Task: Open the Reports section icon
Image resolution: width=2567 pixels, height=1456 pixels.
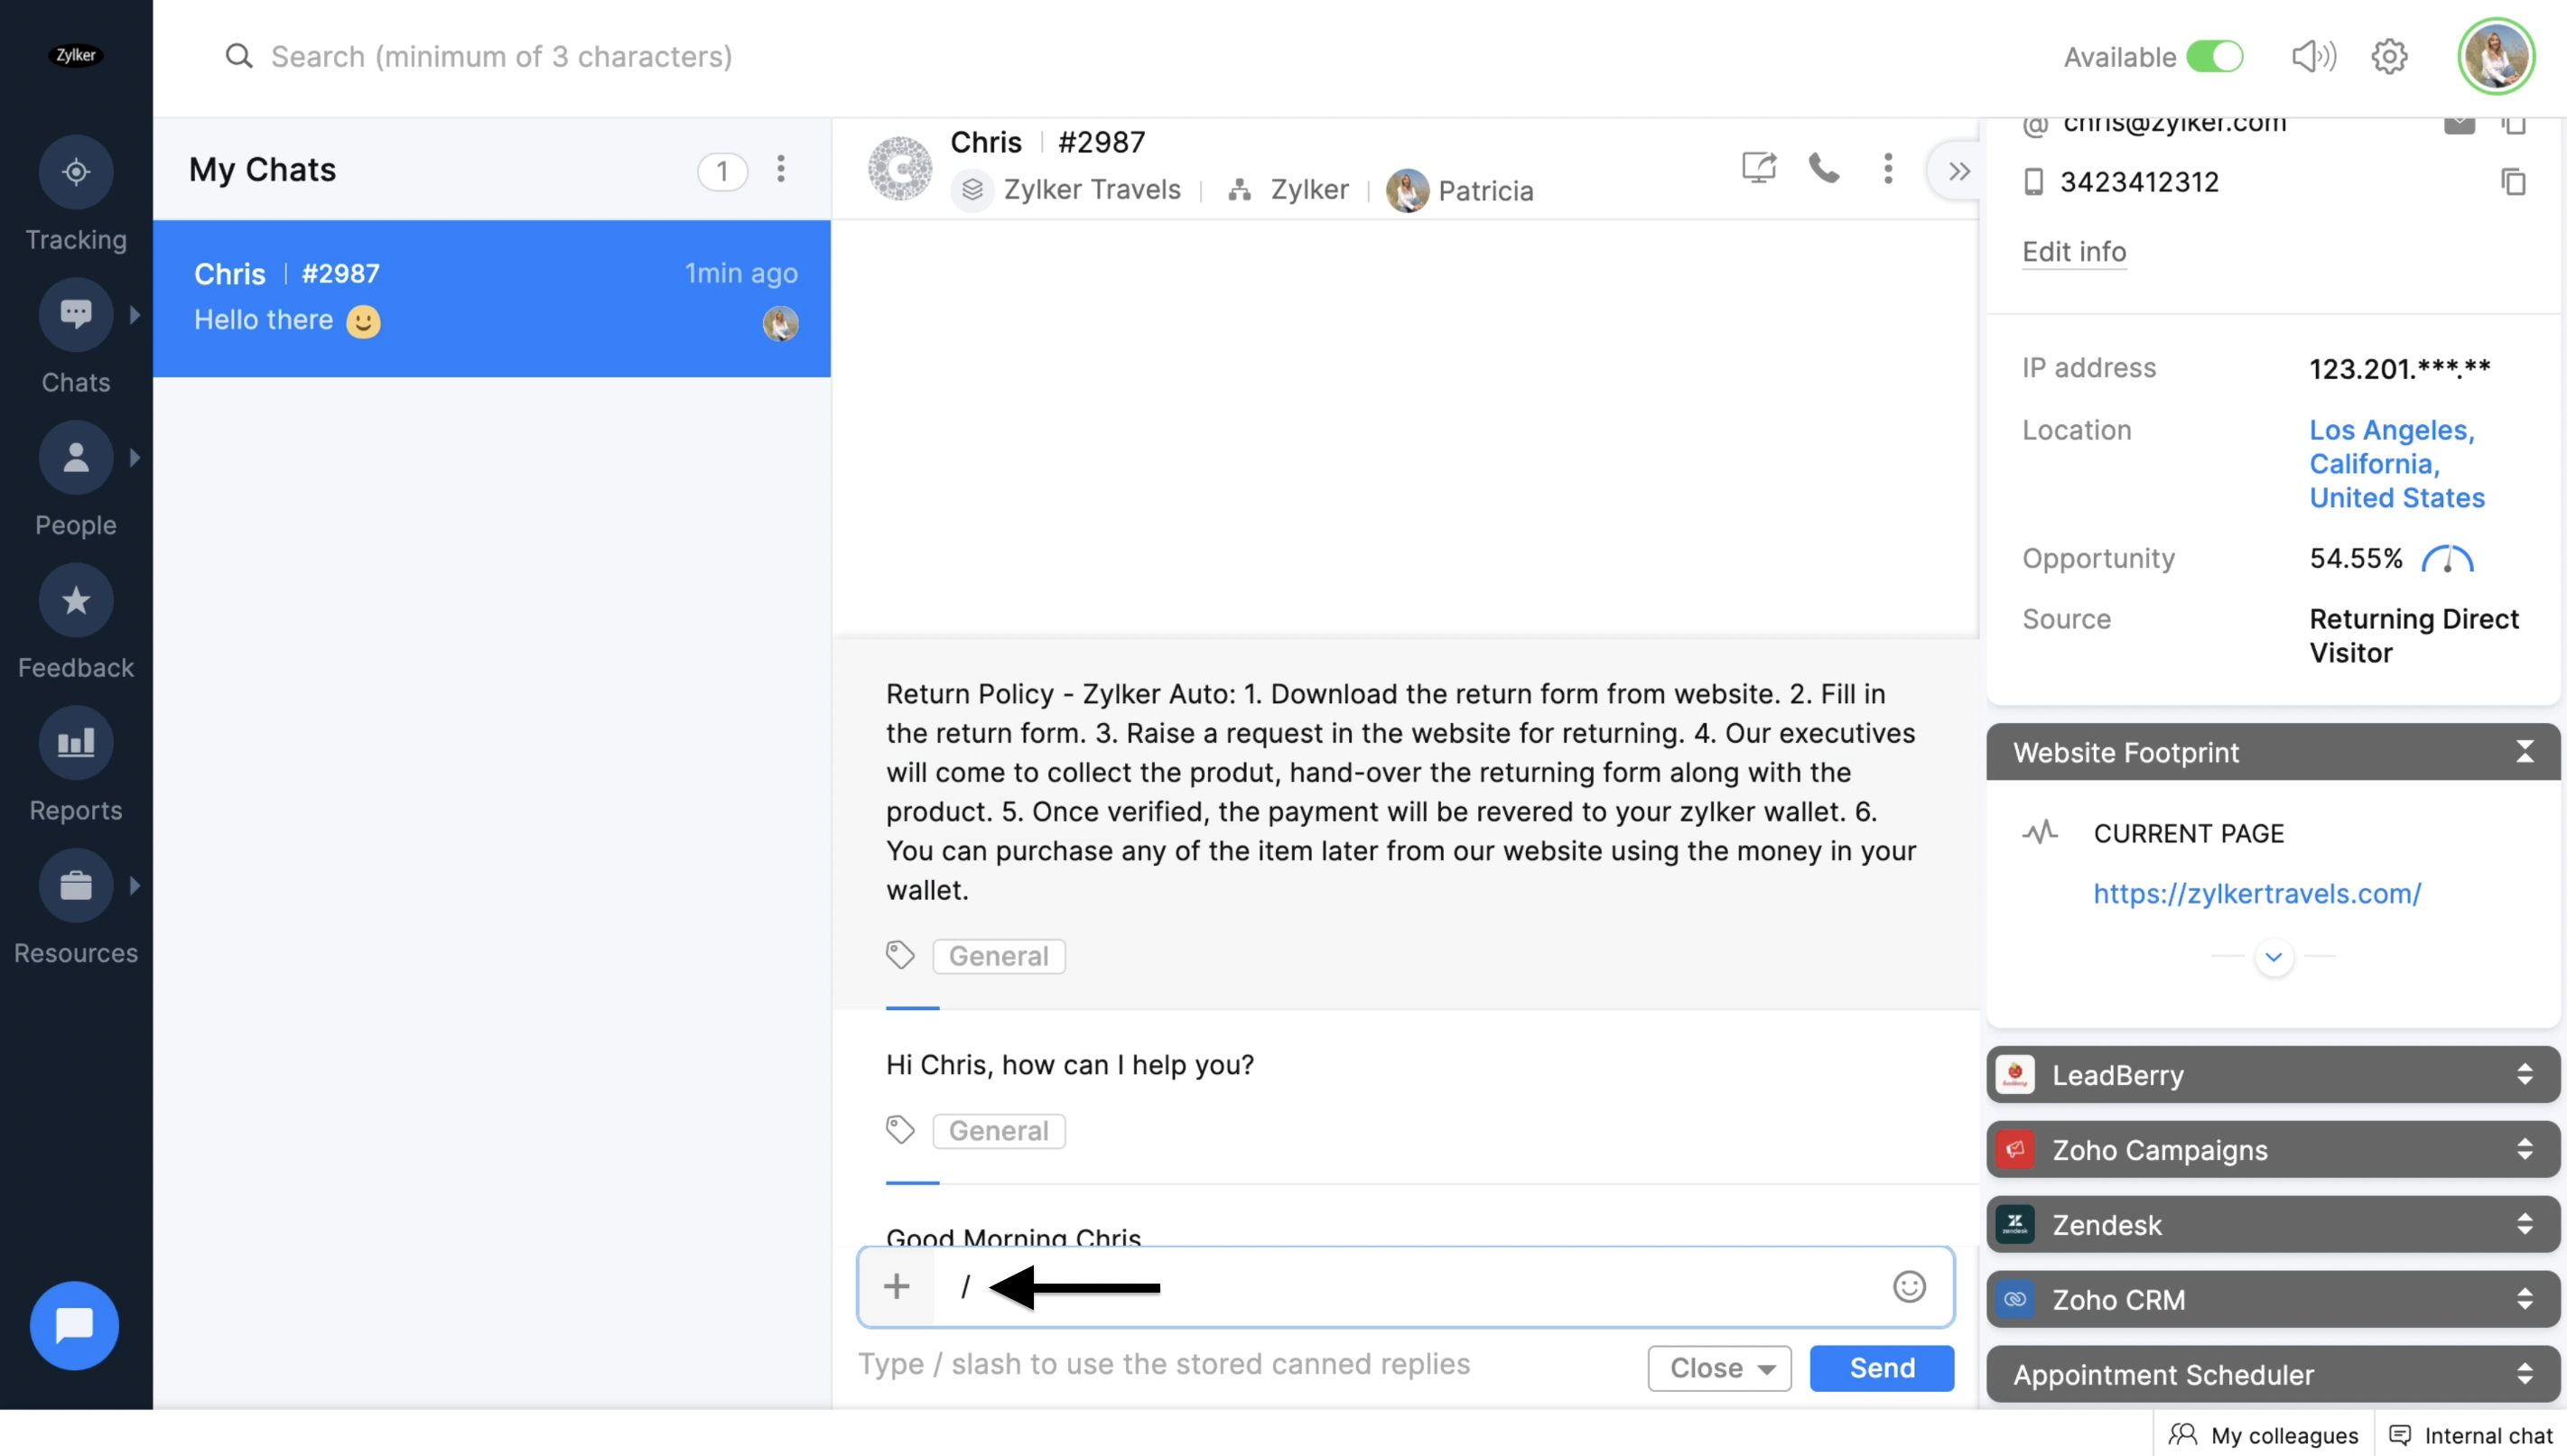Action: [76, 743]
